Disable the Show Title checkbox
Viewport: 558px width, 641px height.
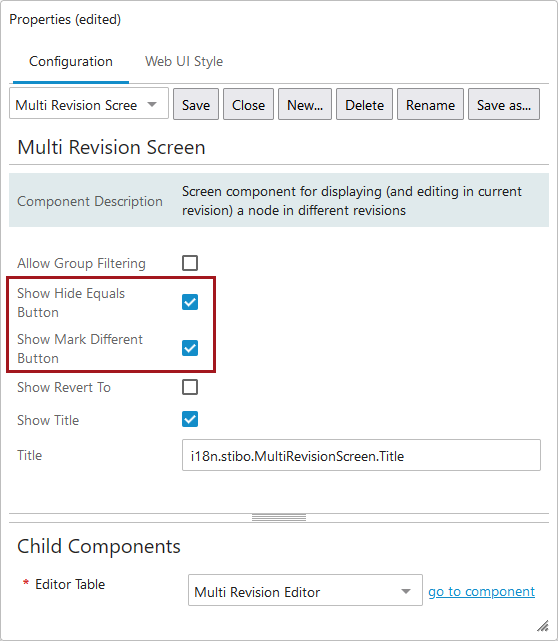190,419
